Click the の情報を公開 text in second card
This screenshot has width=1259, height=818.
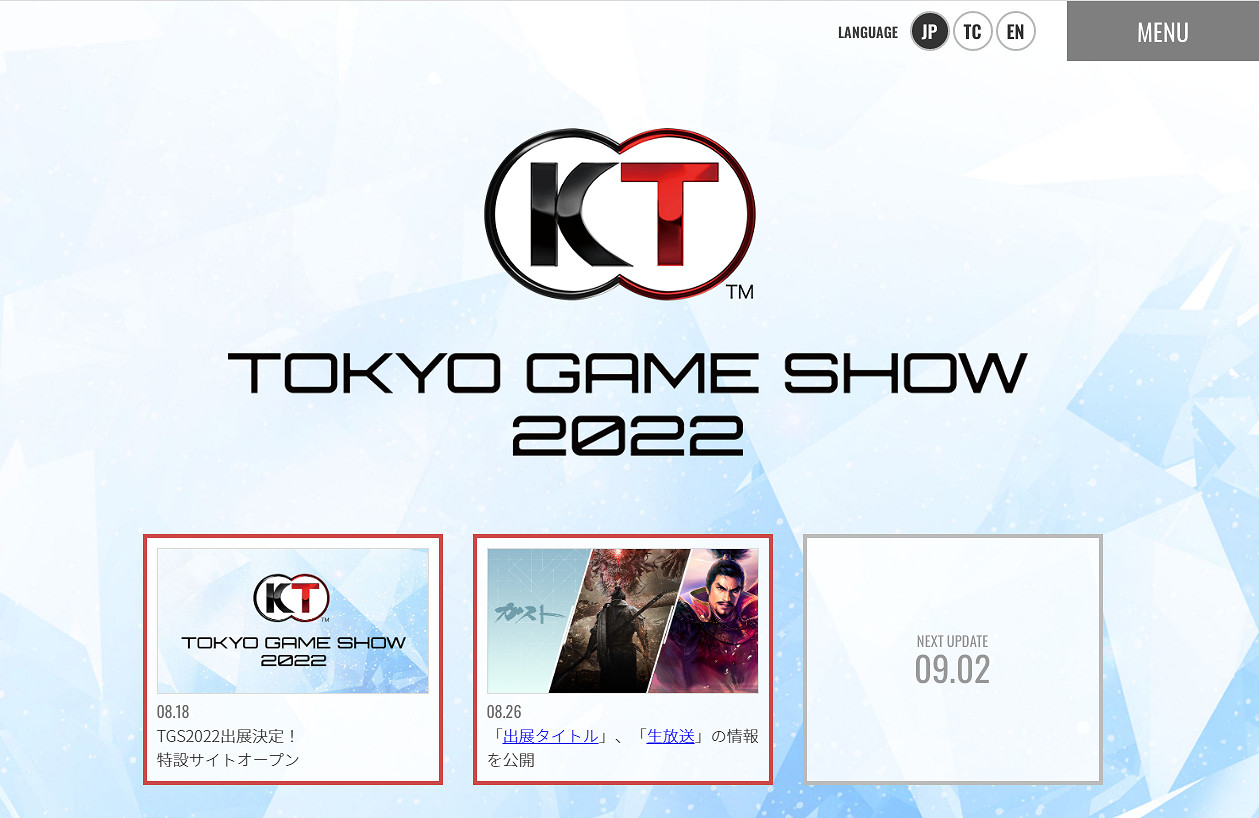(735, 737)
